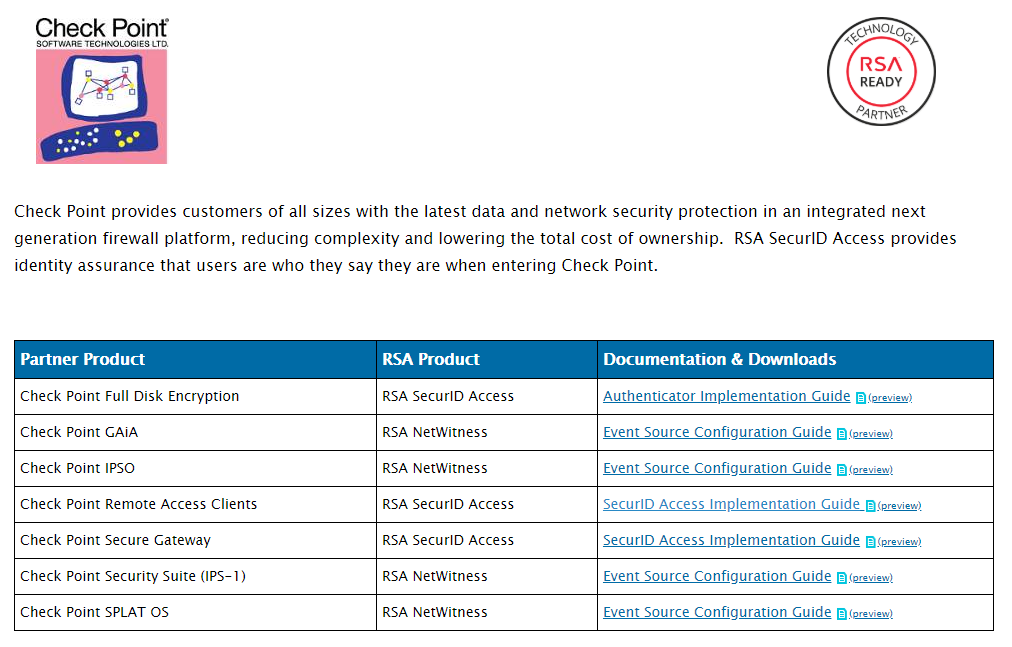The width and height of the screenshot is (1012, 647).
Task: Open Event Source Configuration Guide for Check Point SPLAT OS
Action: coord(716,612)
